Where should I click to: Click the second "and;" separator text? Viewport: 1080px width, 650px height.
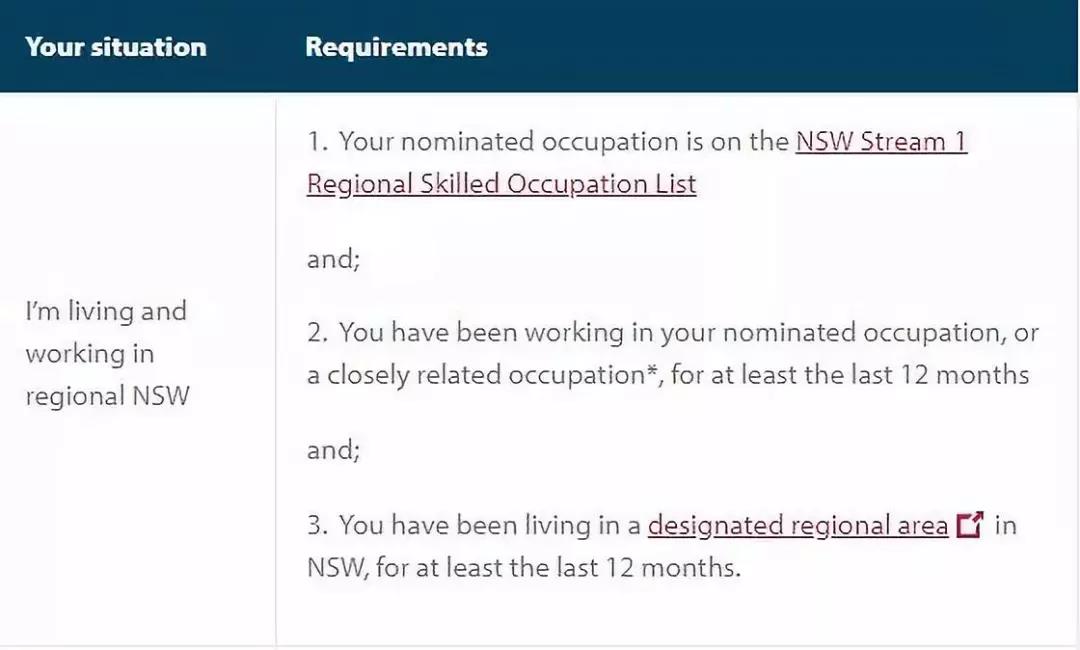coord(333,449)
